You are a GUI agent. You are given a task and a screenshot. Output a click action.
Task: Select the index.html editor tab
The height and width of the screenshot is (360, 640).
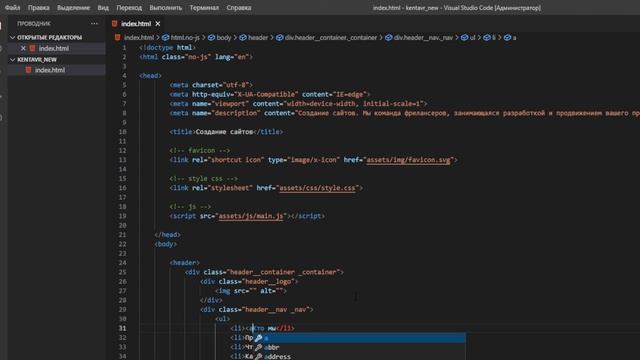[136, 24]
